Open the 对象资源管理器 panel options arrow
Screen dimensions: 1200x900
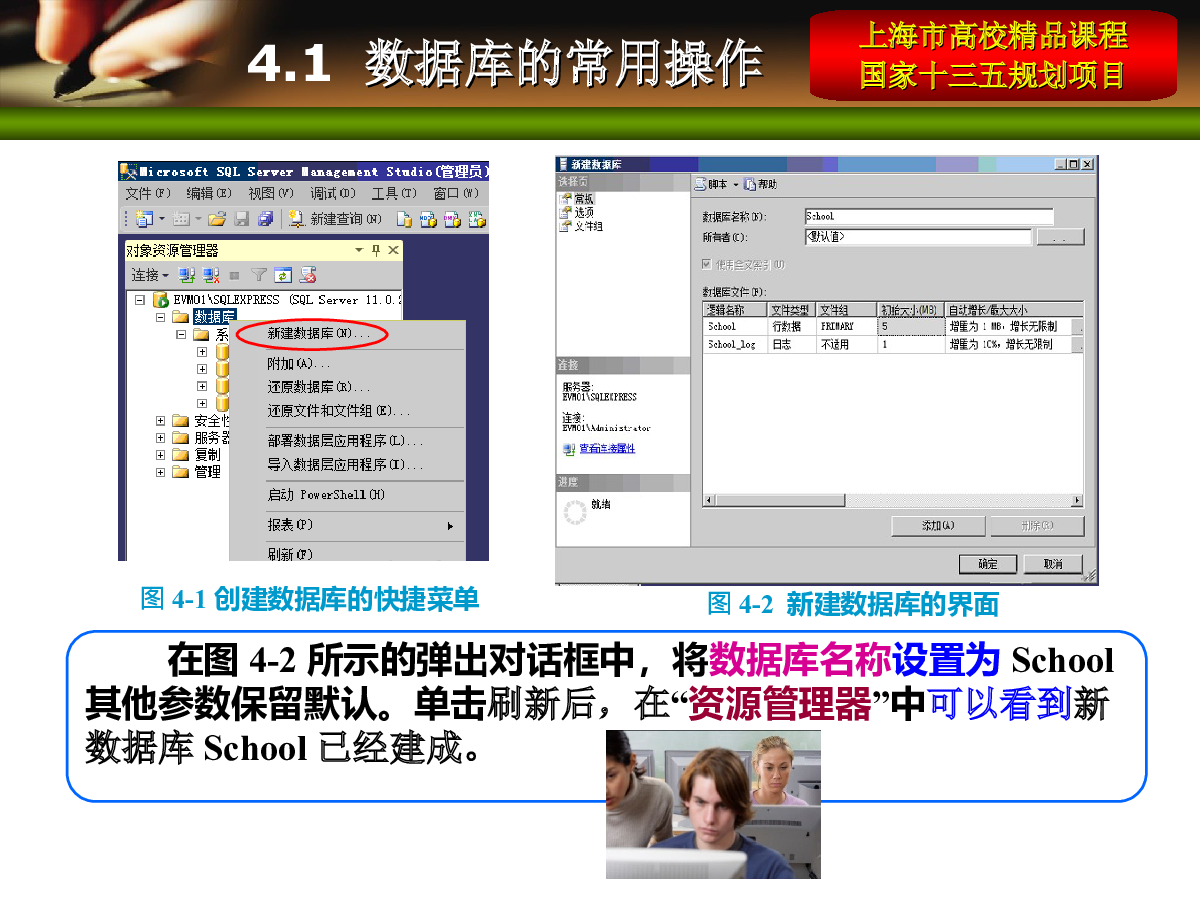pos(359,250)
